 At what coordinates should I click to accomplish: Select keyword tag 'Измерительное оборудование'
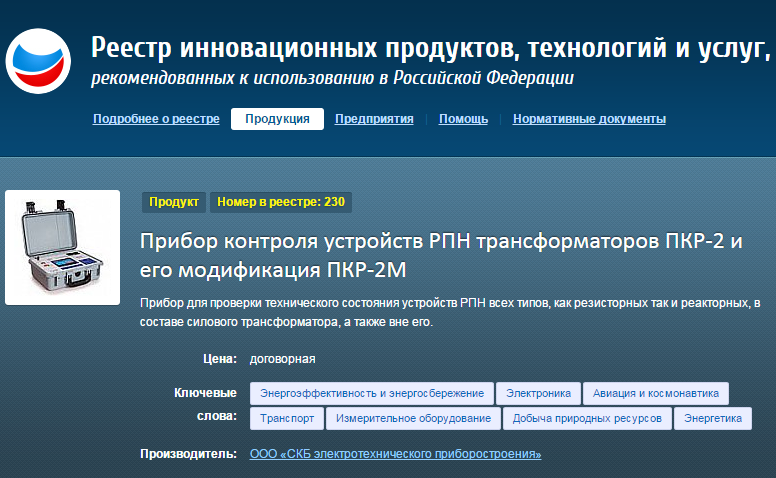(x=413, y=418)
